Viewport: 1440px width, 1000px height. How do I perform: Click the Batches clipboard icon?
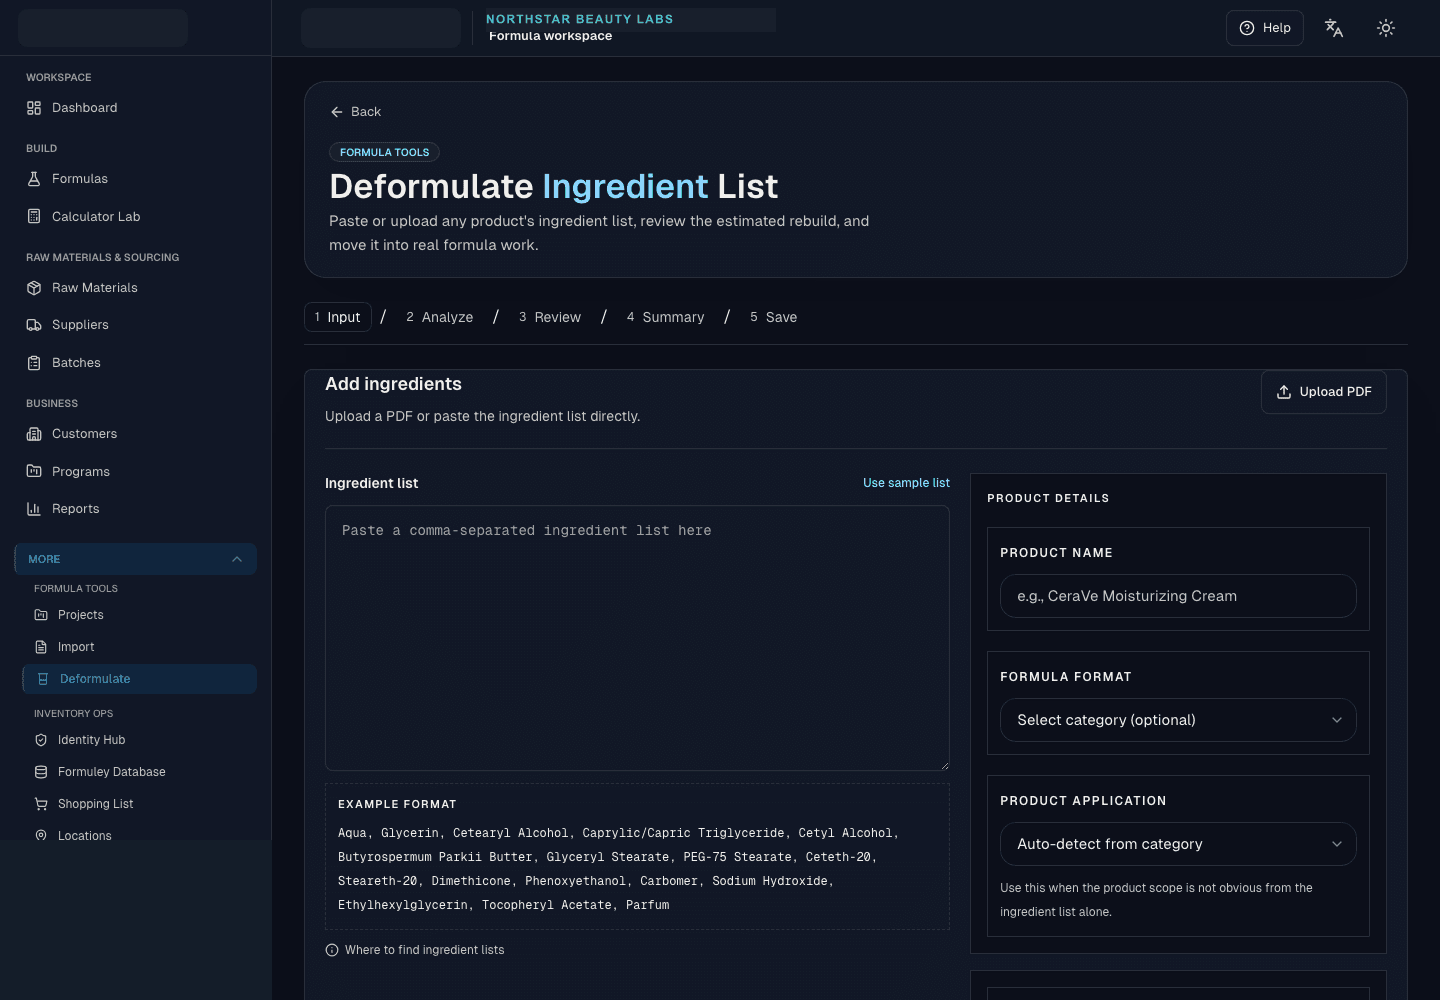34,363
